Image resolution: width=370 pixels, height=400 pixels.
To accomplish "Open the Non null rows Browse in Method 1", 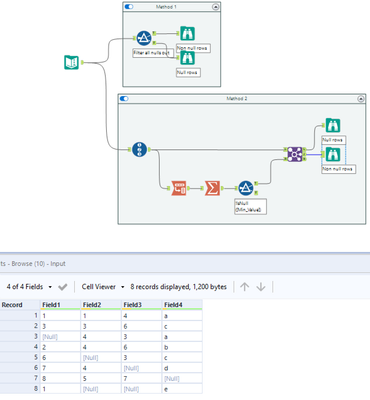I will [x=187, y=33].
